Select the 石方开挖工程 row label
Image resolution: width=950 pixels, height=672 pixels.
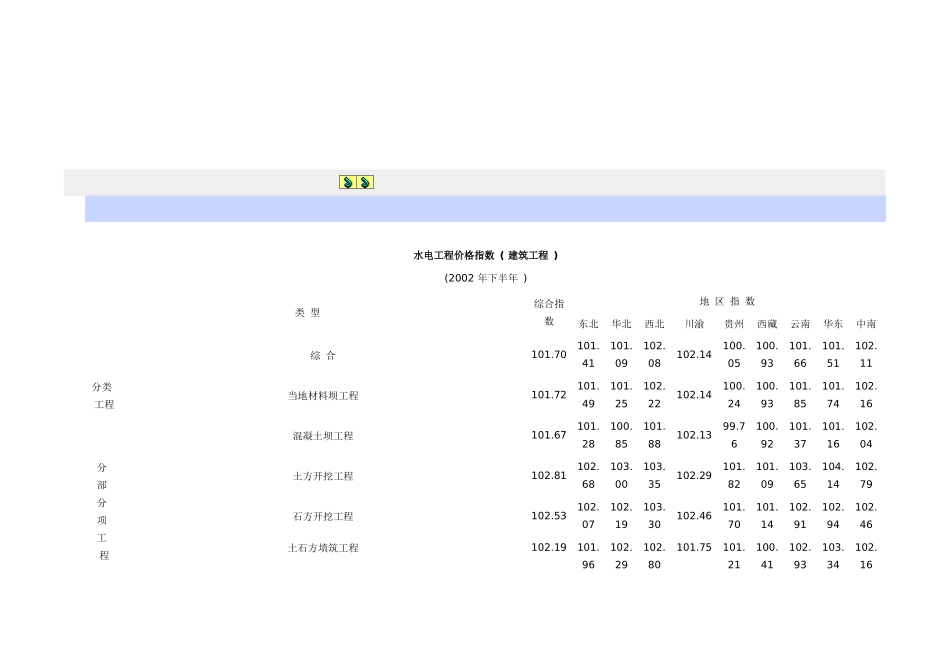tap(323, 517)
